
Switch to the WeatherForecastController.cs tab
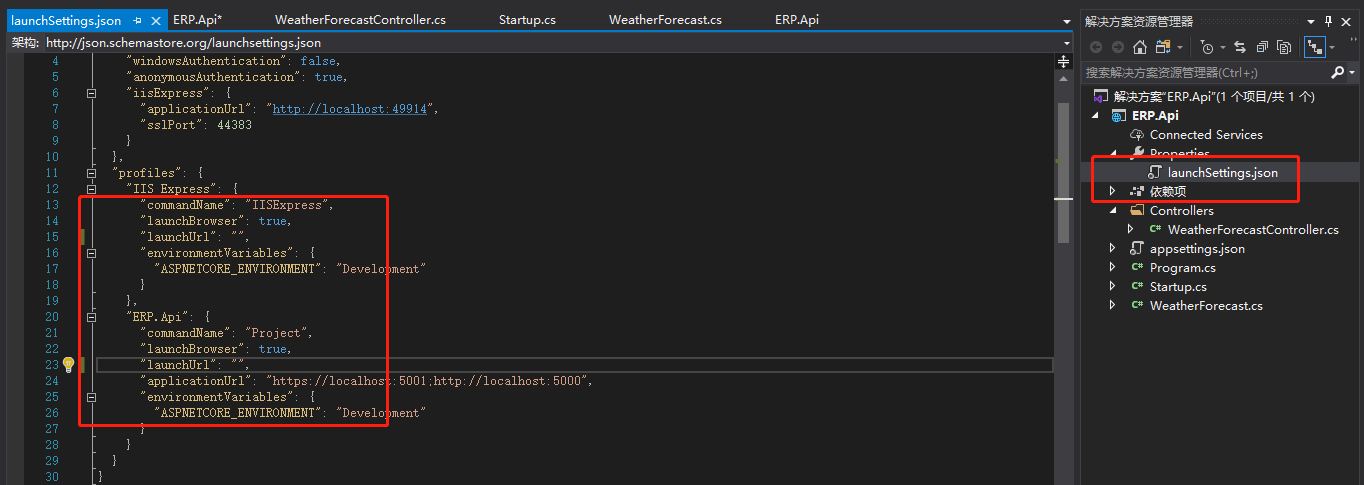(x=360, y=20)
